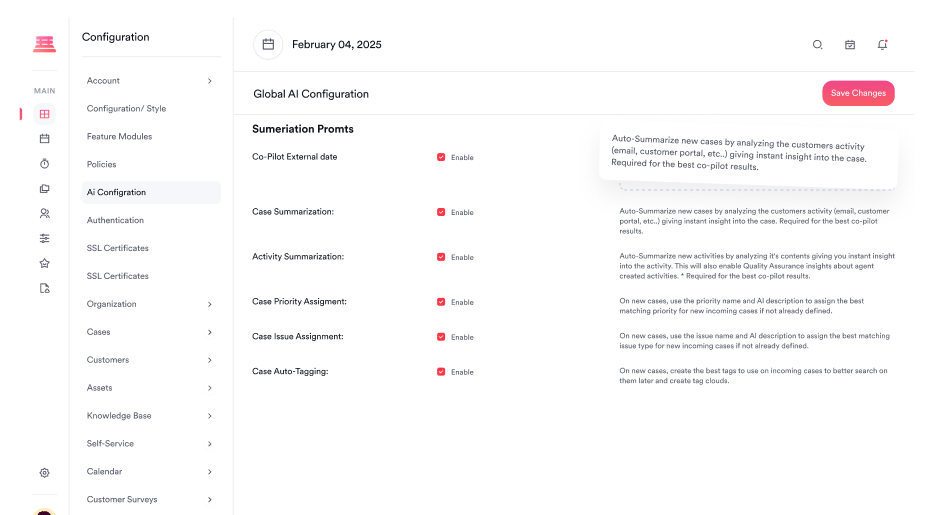Click the Save Changes button

[858, 93]
